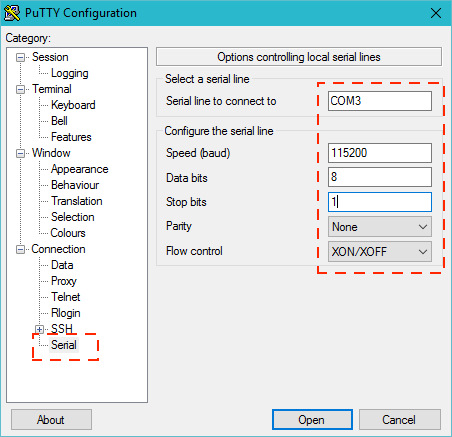Open the Data category
Screen dimensions: 452x437
point(62,265)
